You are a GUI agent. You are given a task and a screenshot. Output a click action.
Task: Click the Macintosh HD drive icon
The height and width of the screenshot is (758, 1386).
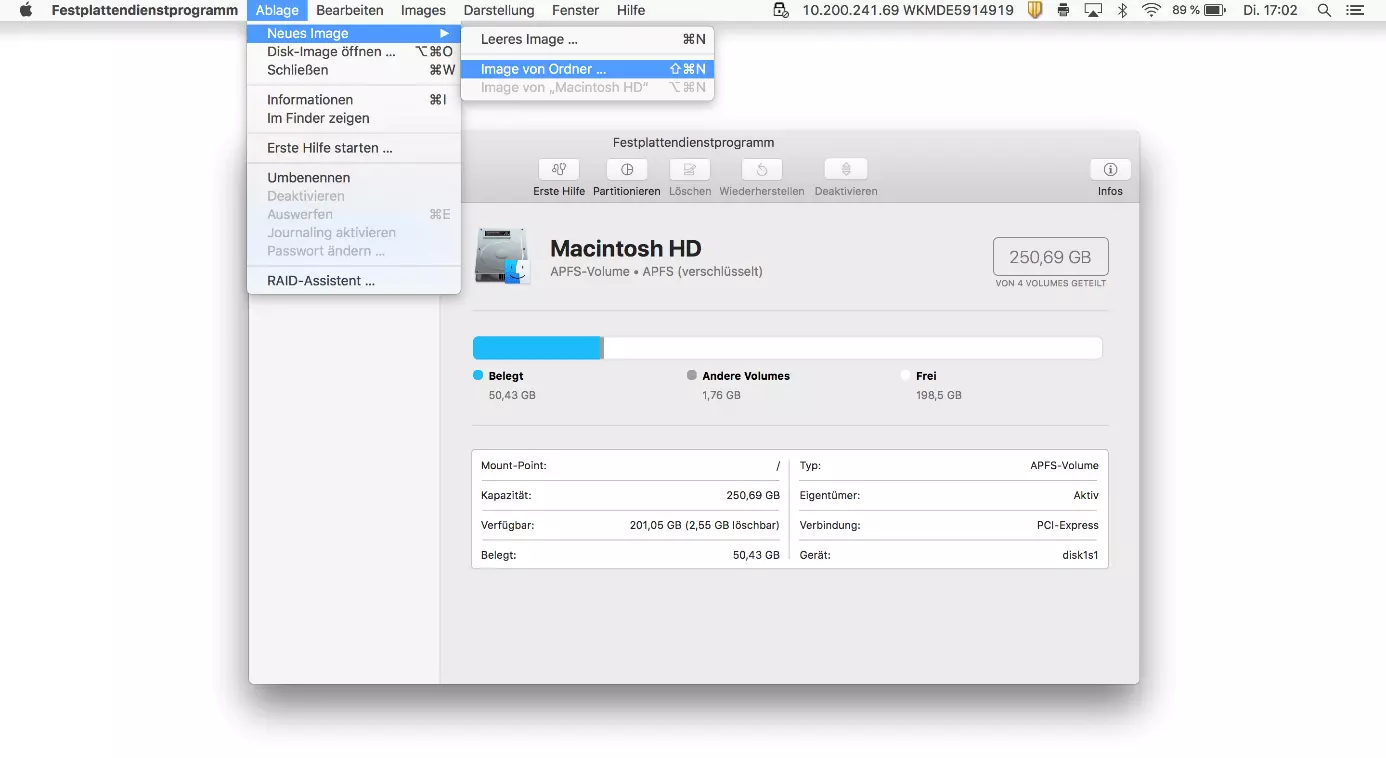tap(502, 256)
